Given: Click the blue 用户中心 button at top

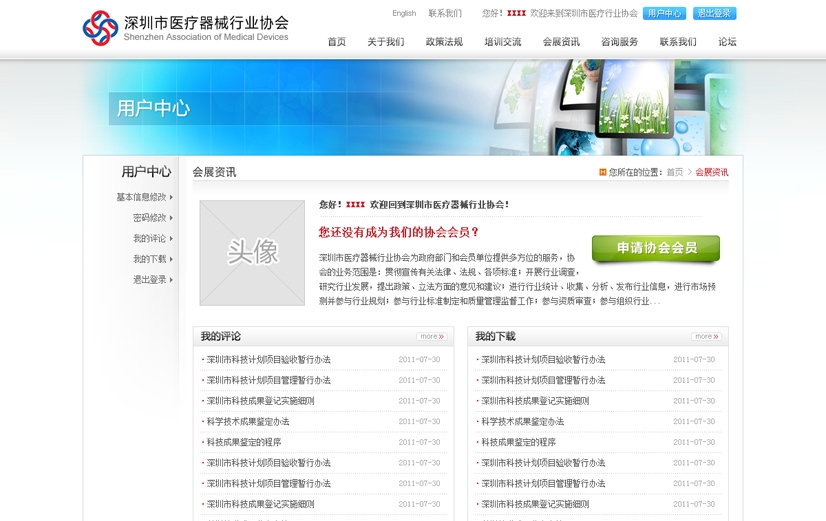Looking at the screenshot, I should click(x=664, y=13).
